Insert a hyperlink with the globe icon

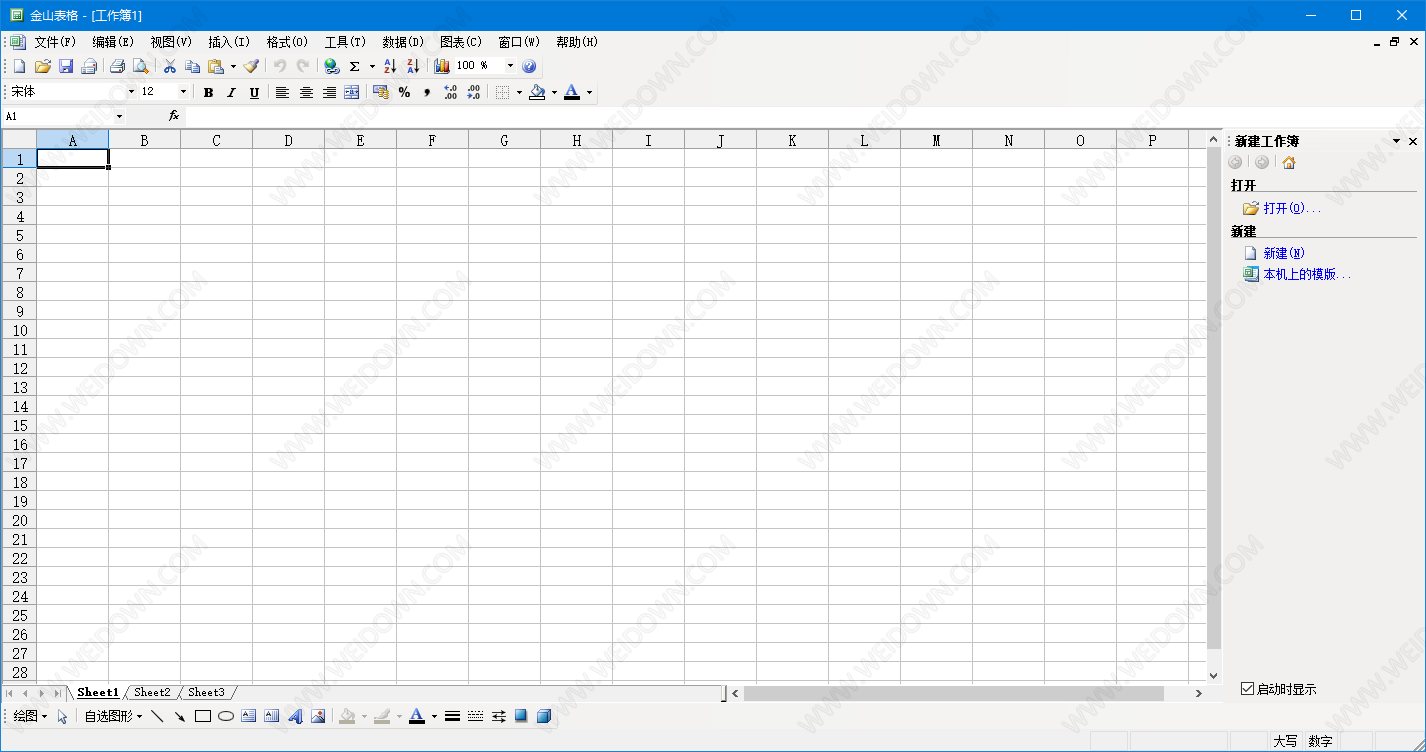[x=332, y=66]
